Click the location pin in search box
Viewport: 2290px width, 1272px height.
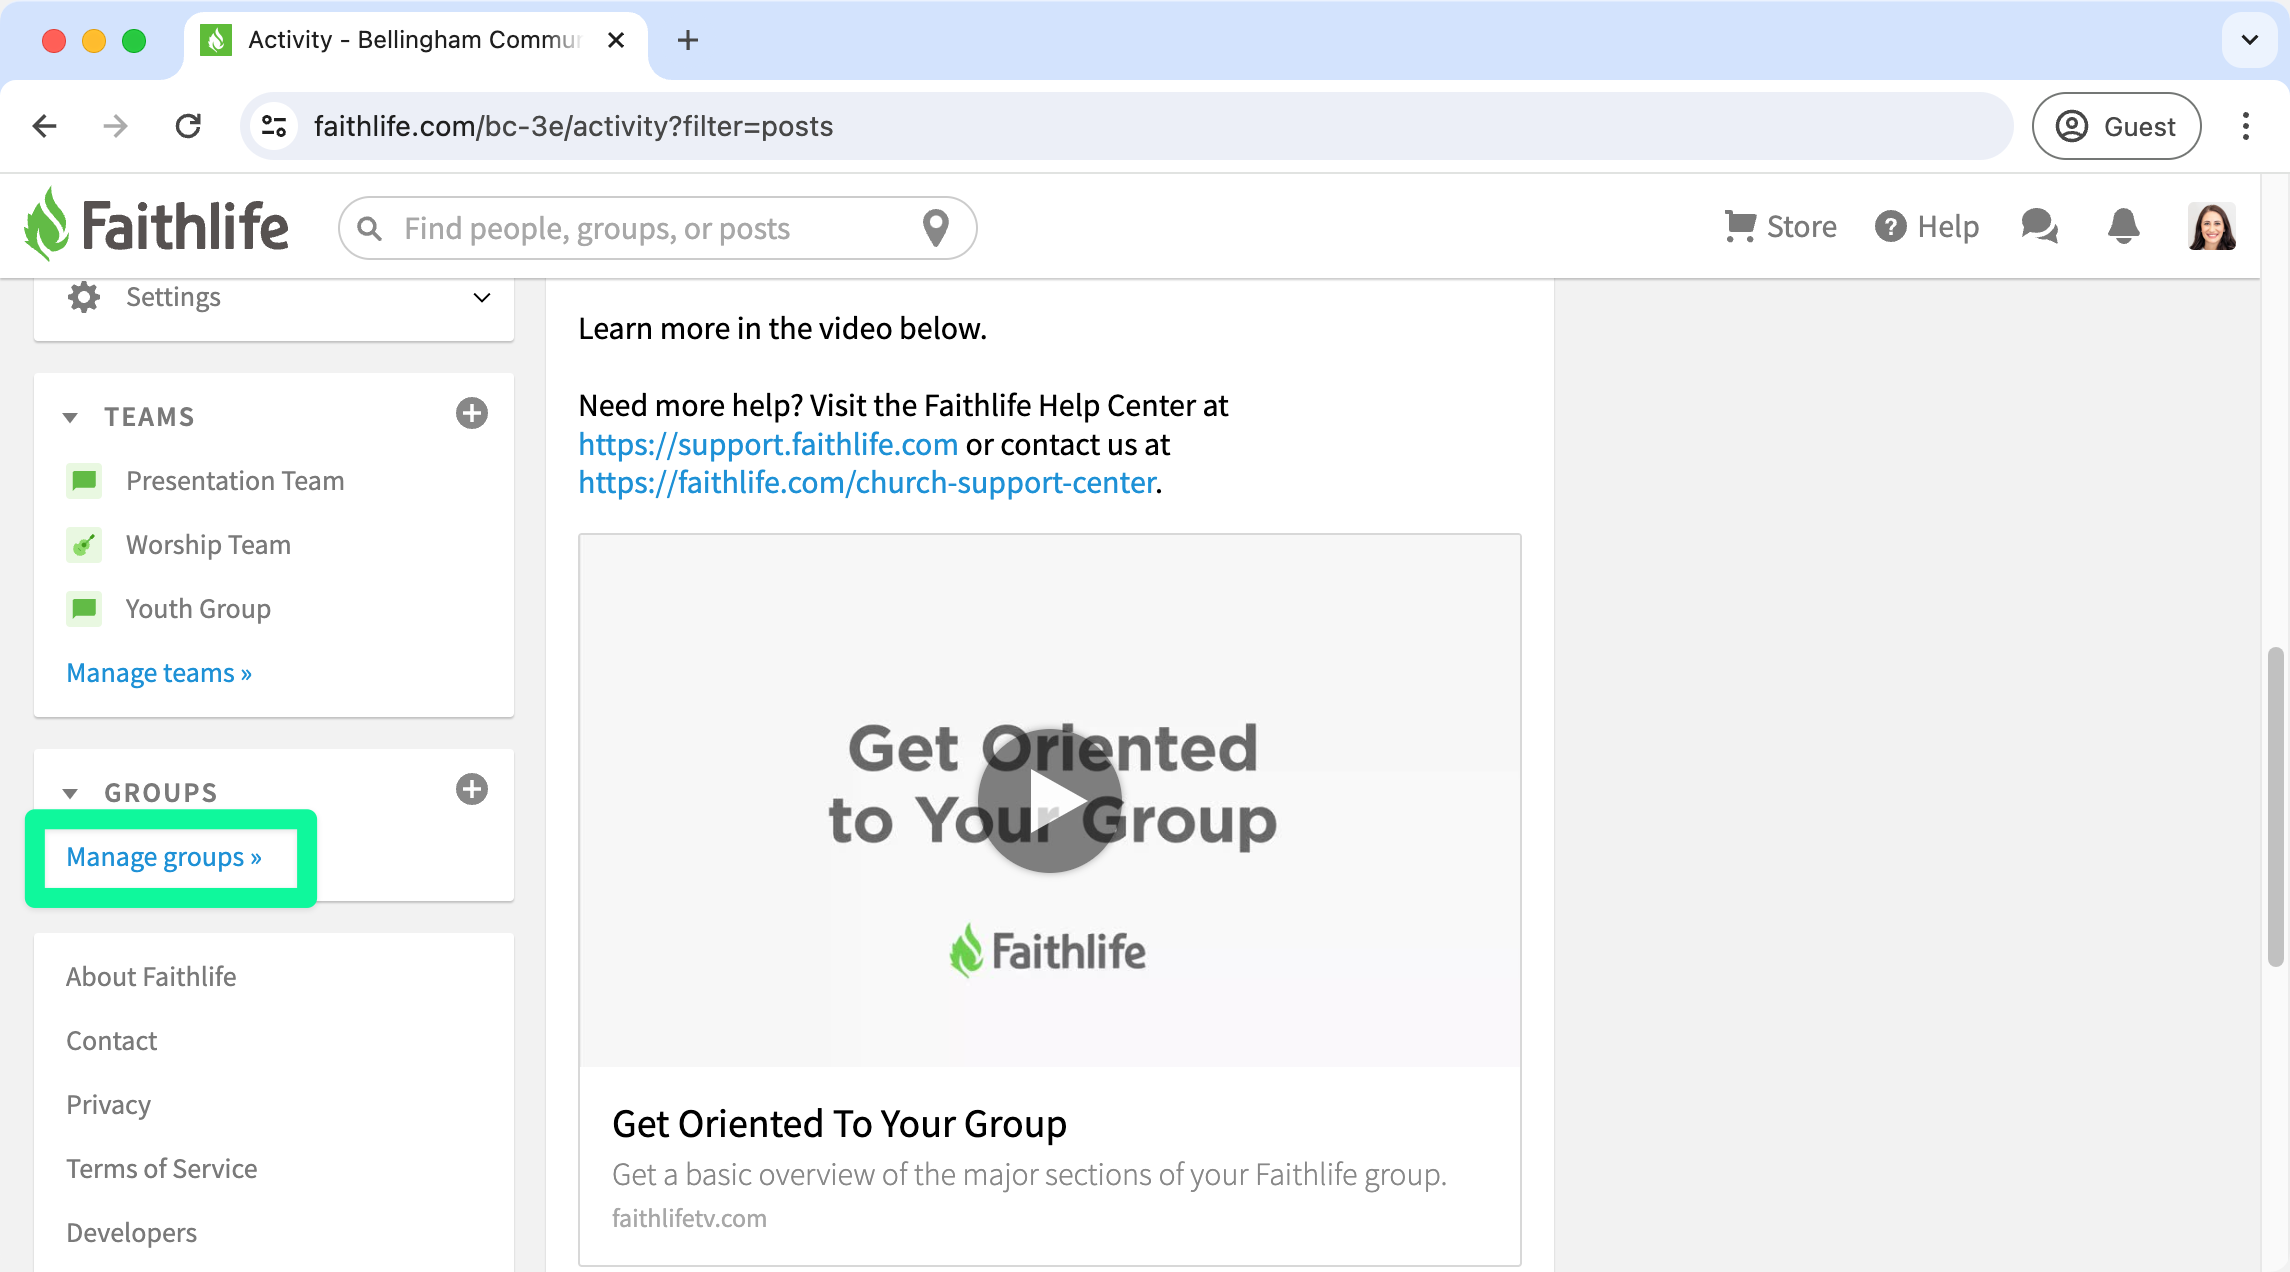(x=935, y=228)
